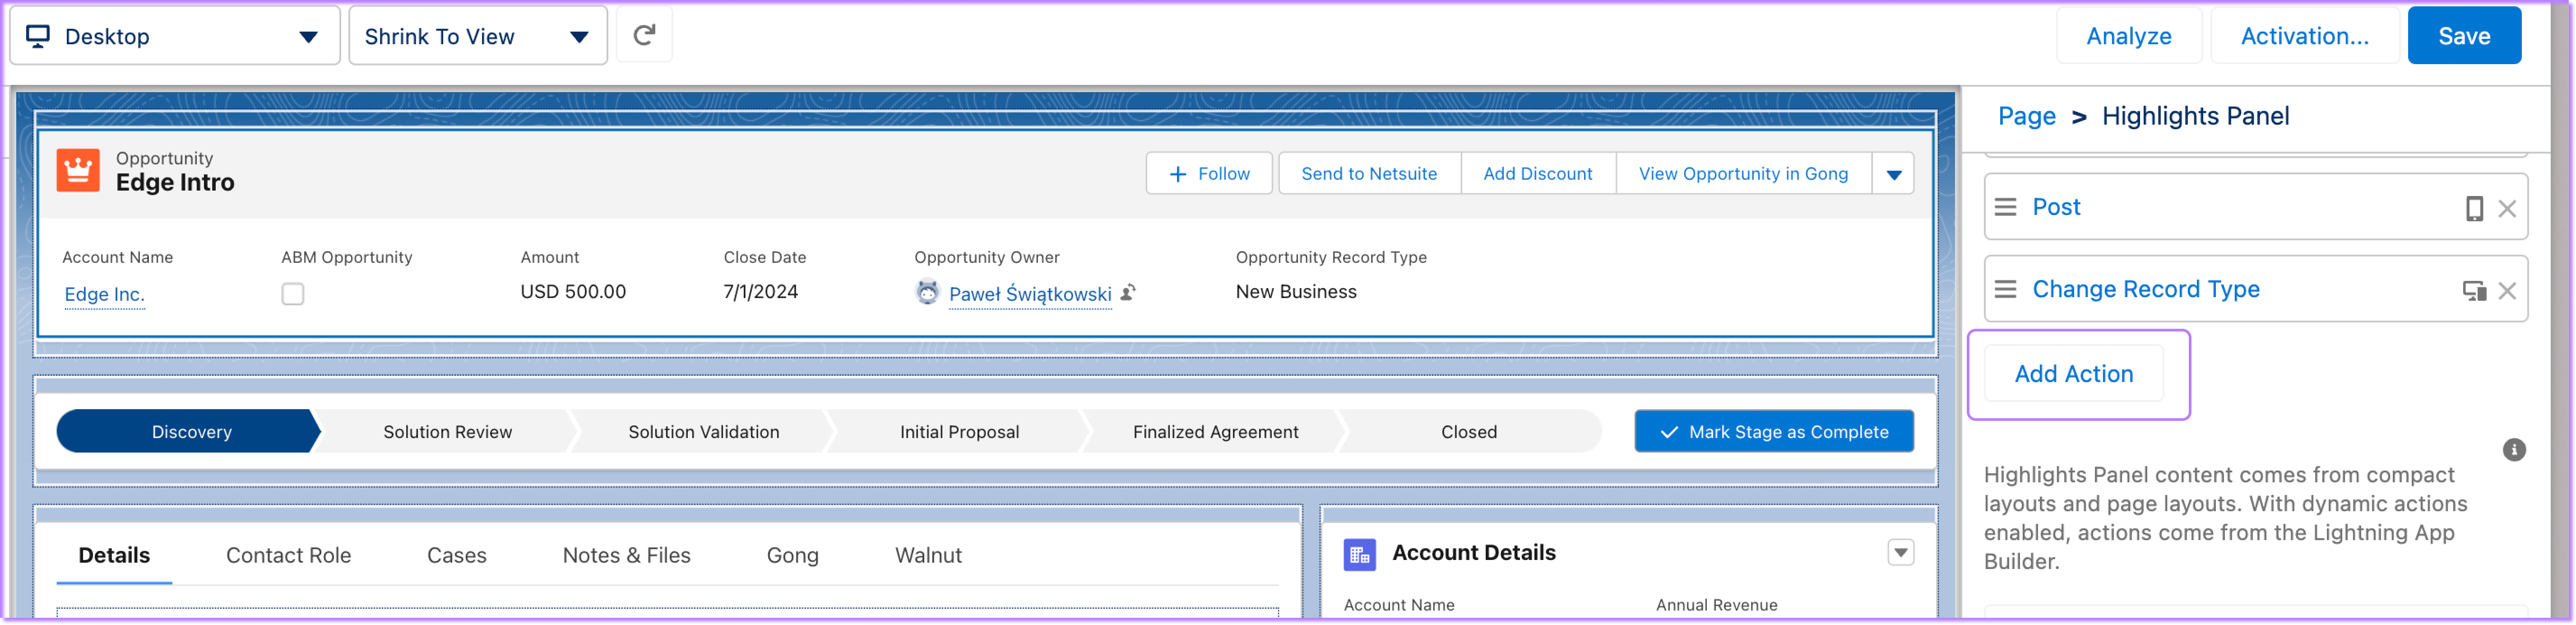Select the Solution Validation stage
The height and width of the screenshot is (625, 2576).
(x=703, y=432)
